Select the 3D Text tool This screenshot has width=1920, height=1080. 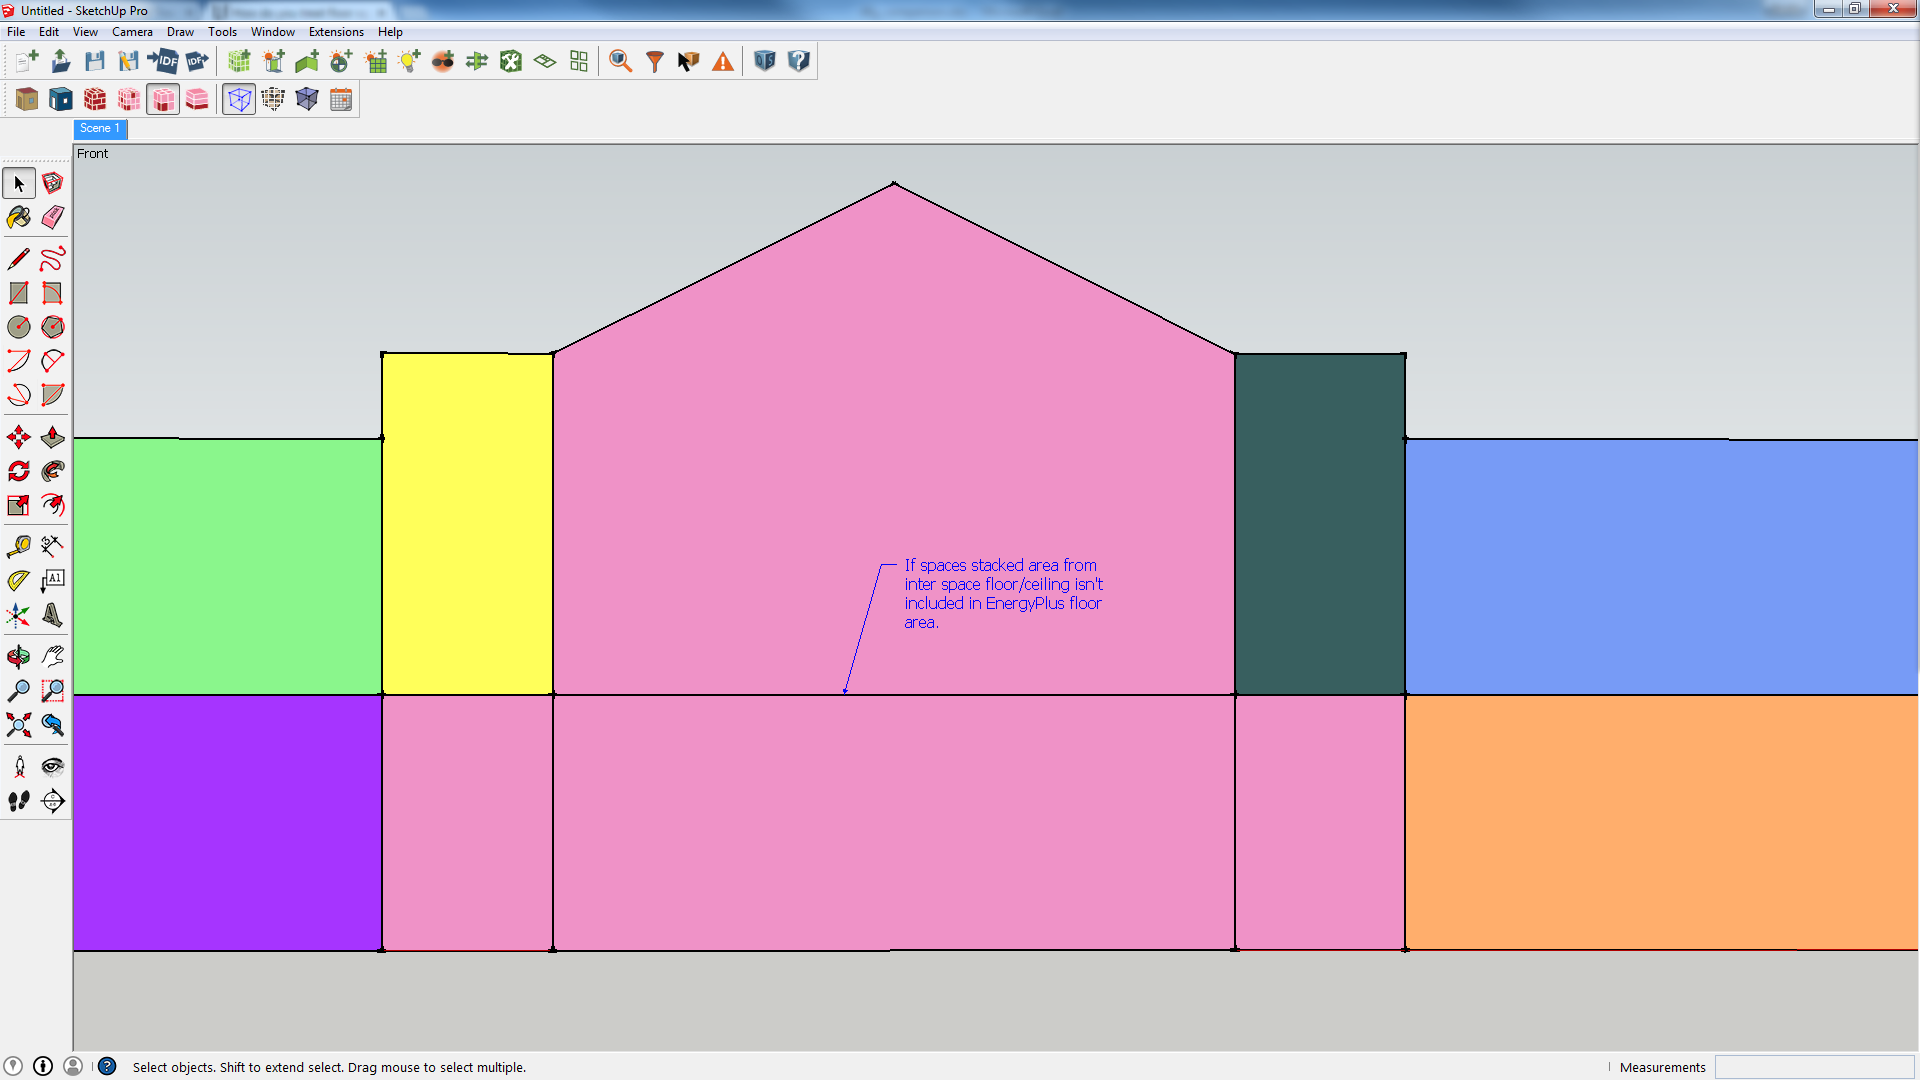53,615
